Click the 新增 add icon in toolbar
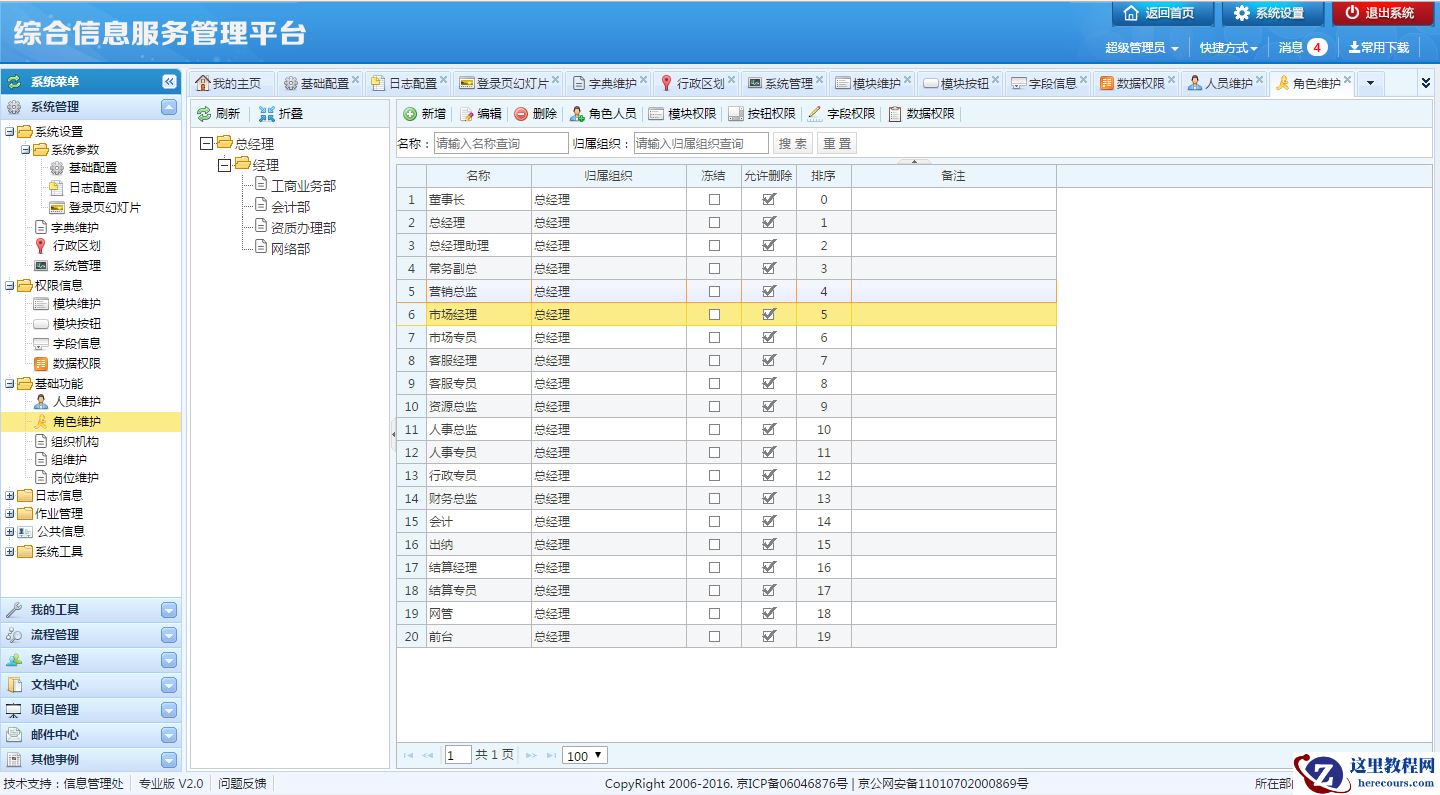1440x795 pixels. (410, 114)
